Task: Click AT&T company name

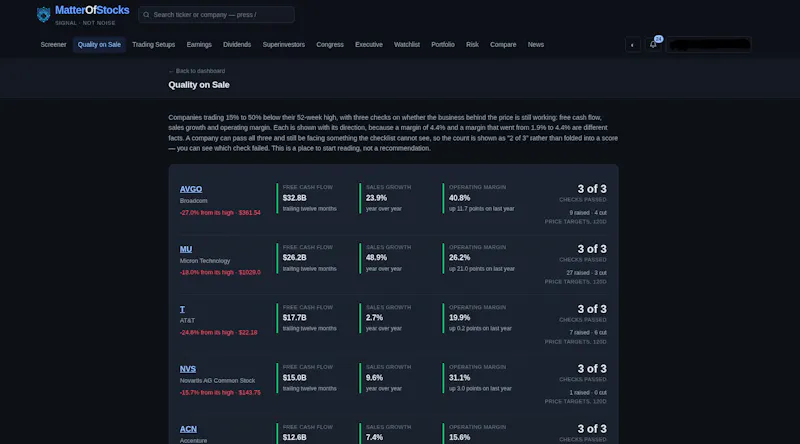Action: click(x=187, y=320)
